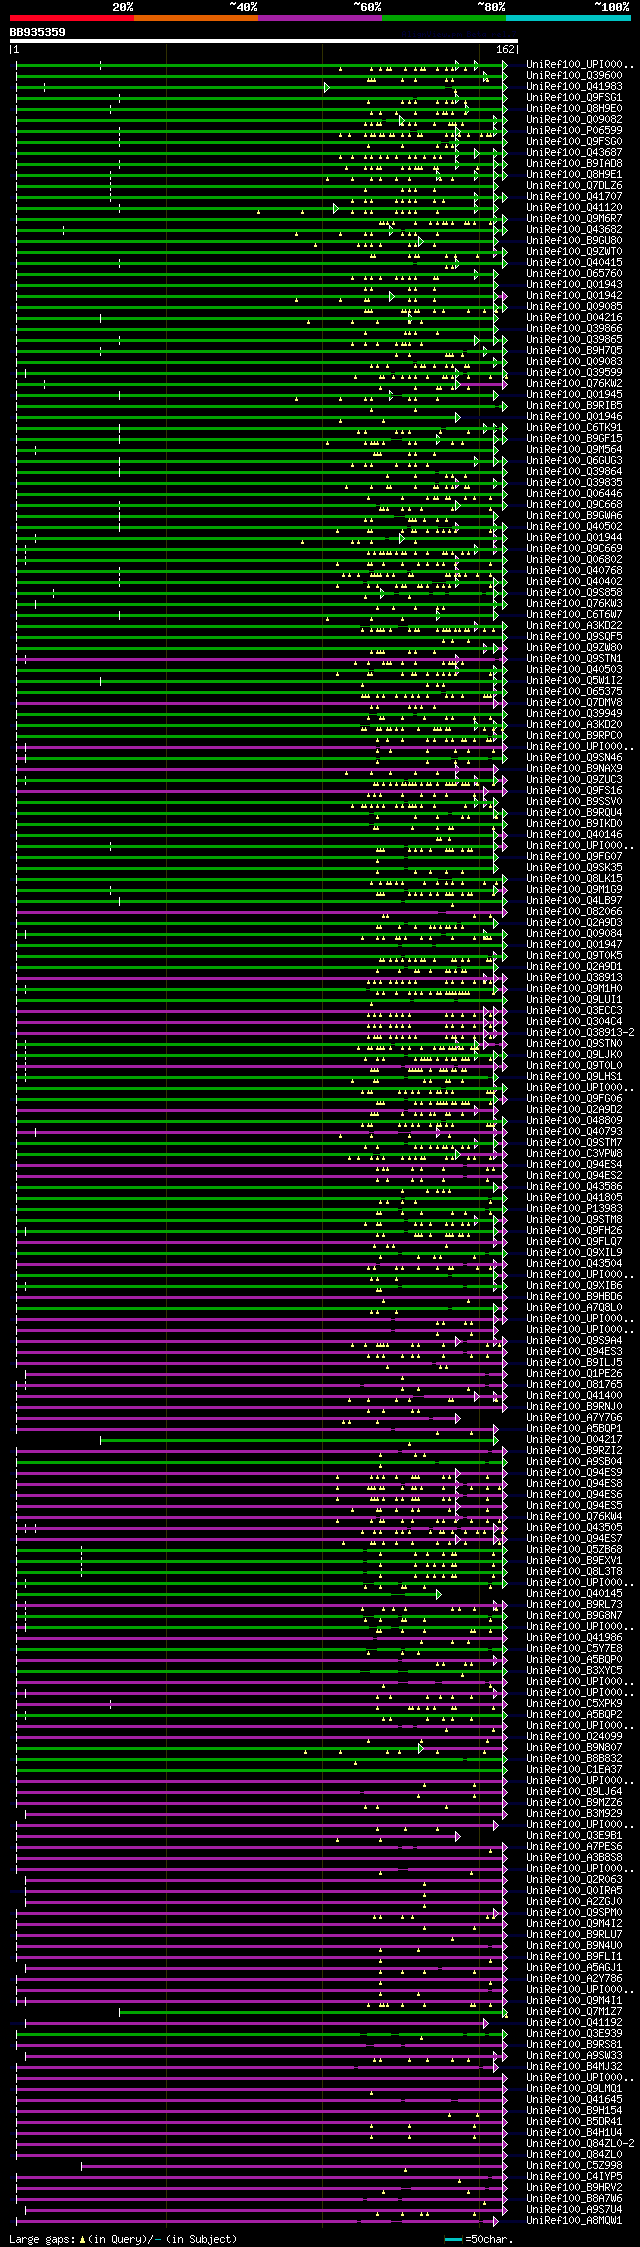640x2247 pixels.
Task: Select label UniRef100_A9SB04
Action: 574,1462
